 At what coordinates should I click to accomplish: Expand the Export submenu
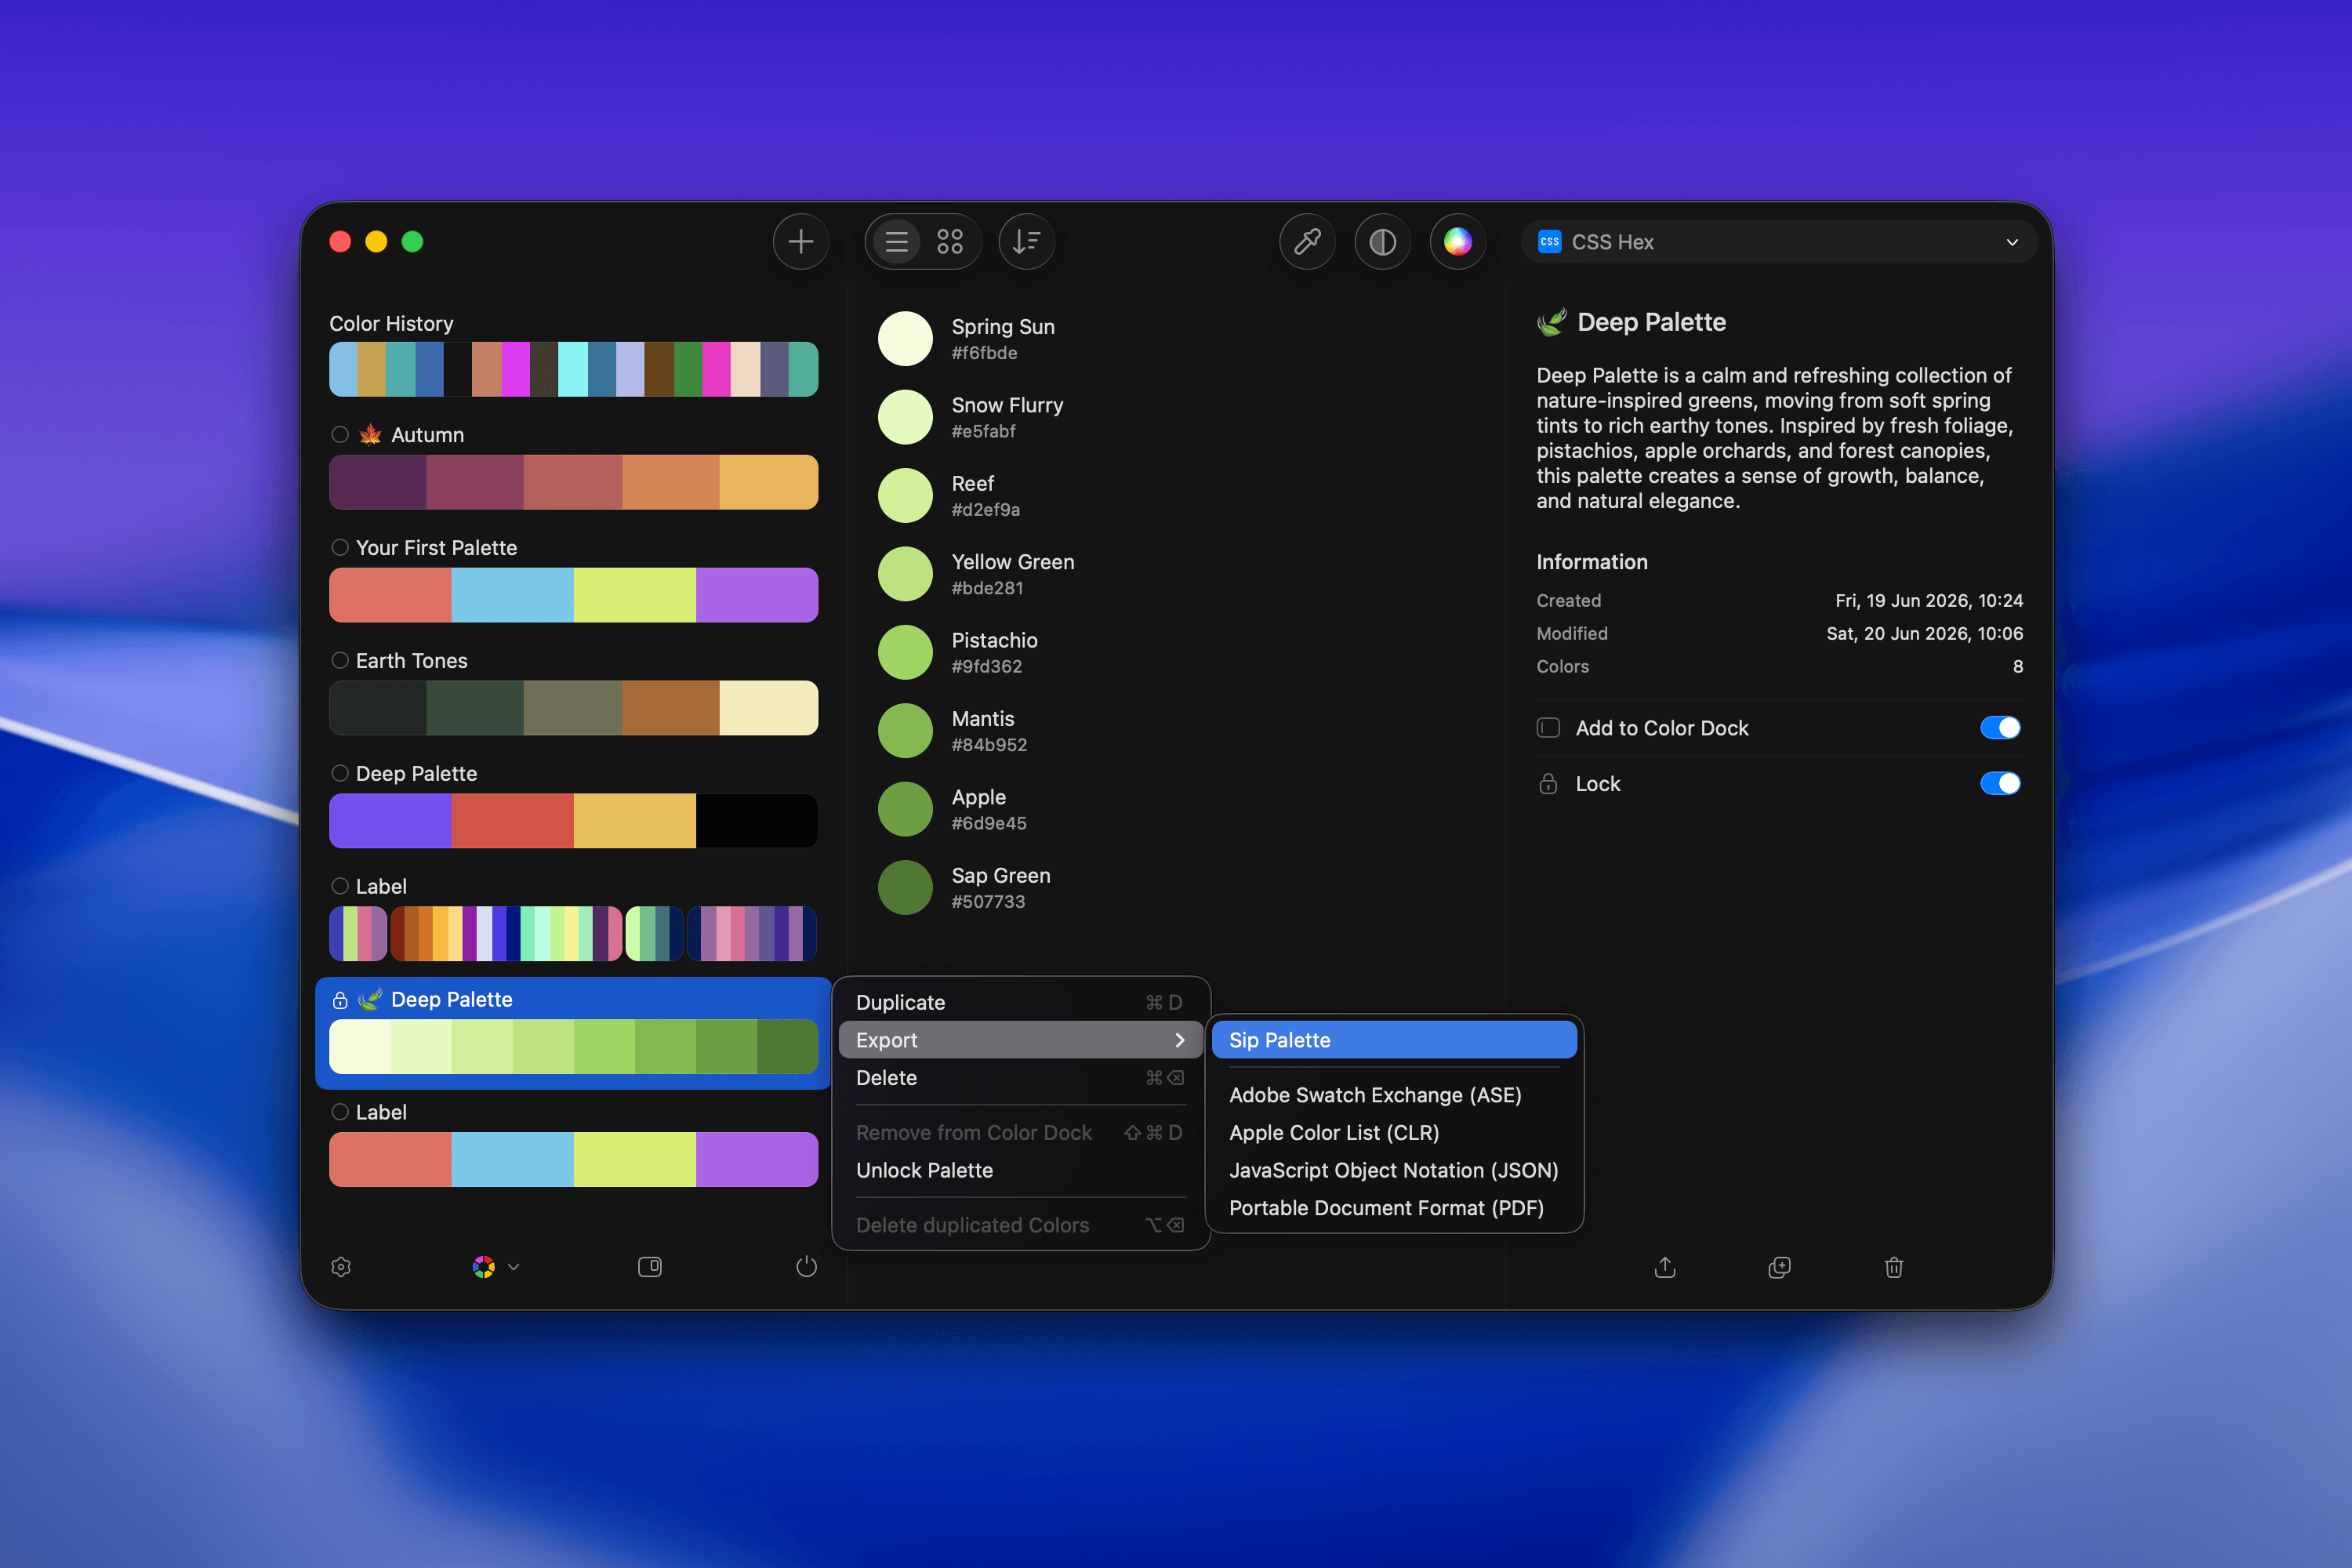click(x=1020, y=1040)
